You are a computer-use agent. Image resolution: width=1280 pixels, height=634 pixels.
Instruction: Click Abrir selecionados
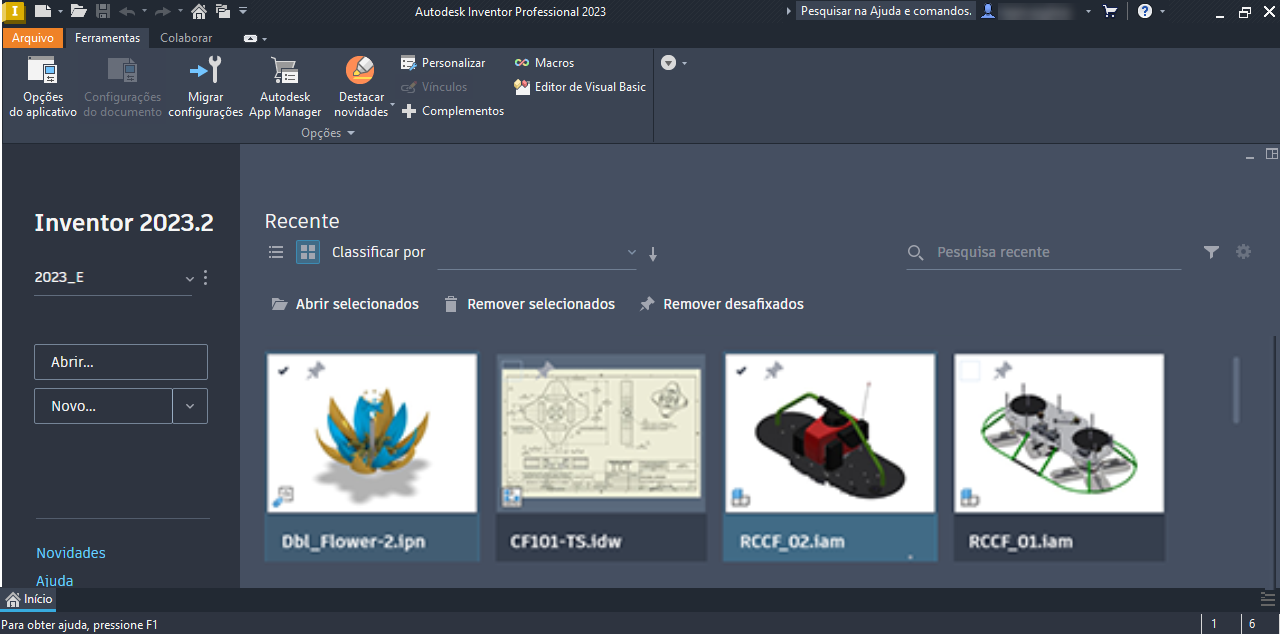[x=345, y=304]
